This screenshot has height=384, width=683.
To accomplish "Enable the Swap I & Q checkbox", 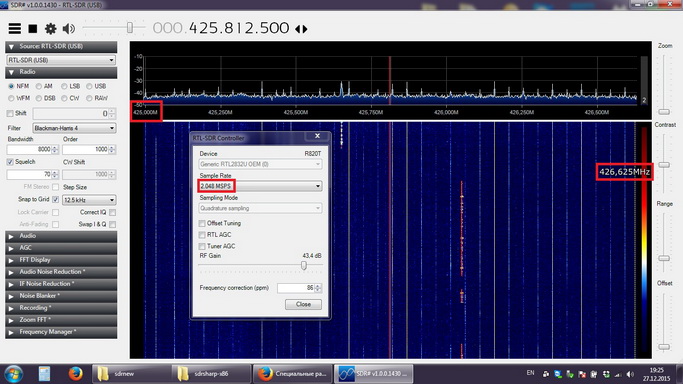I will click(112, 224).
